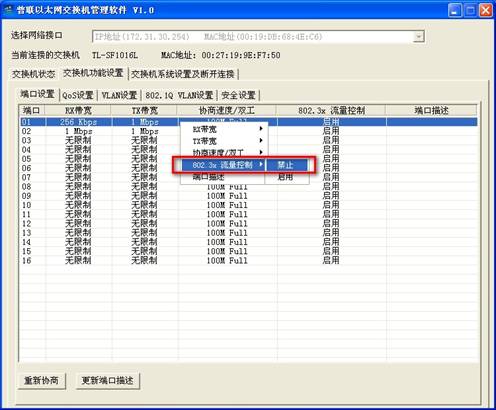The image size is (496, 410).
Task: Select the 交换机功能设置 tab
Action: (x=93, y=73)
